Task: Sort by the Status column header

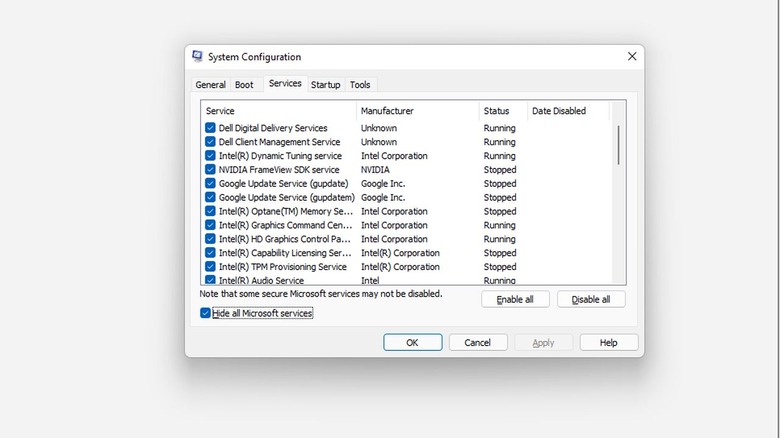Action: click(503, 111)
